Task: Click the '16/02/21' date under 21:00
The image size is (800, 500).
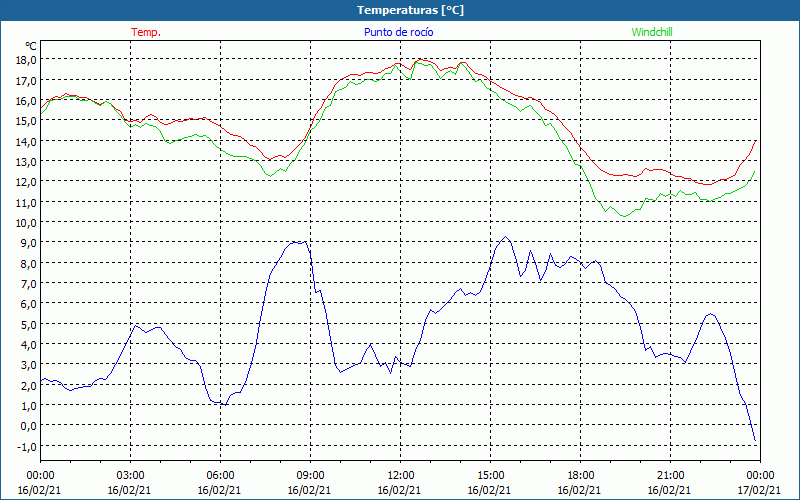Action: (x=670, y=490)
